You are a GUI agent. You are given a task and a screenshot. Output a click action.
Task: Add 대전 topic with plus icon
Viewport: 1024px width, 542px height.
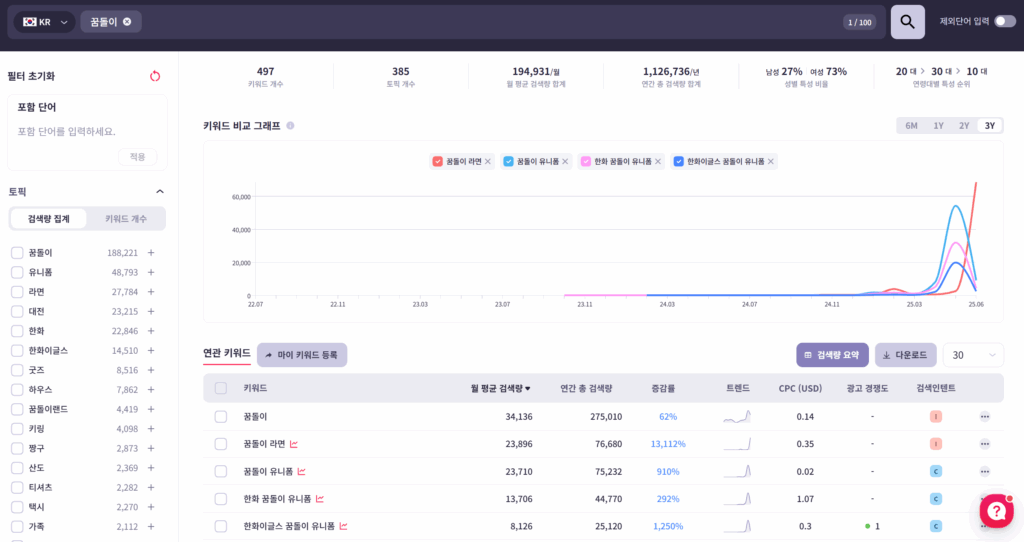pyautogui.click(x=151, y=311)
